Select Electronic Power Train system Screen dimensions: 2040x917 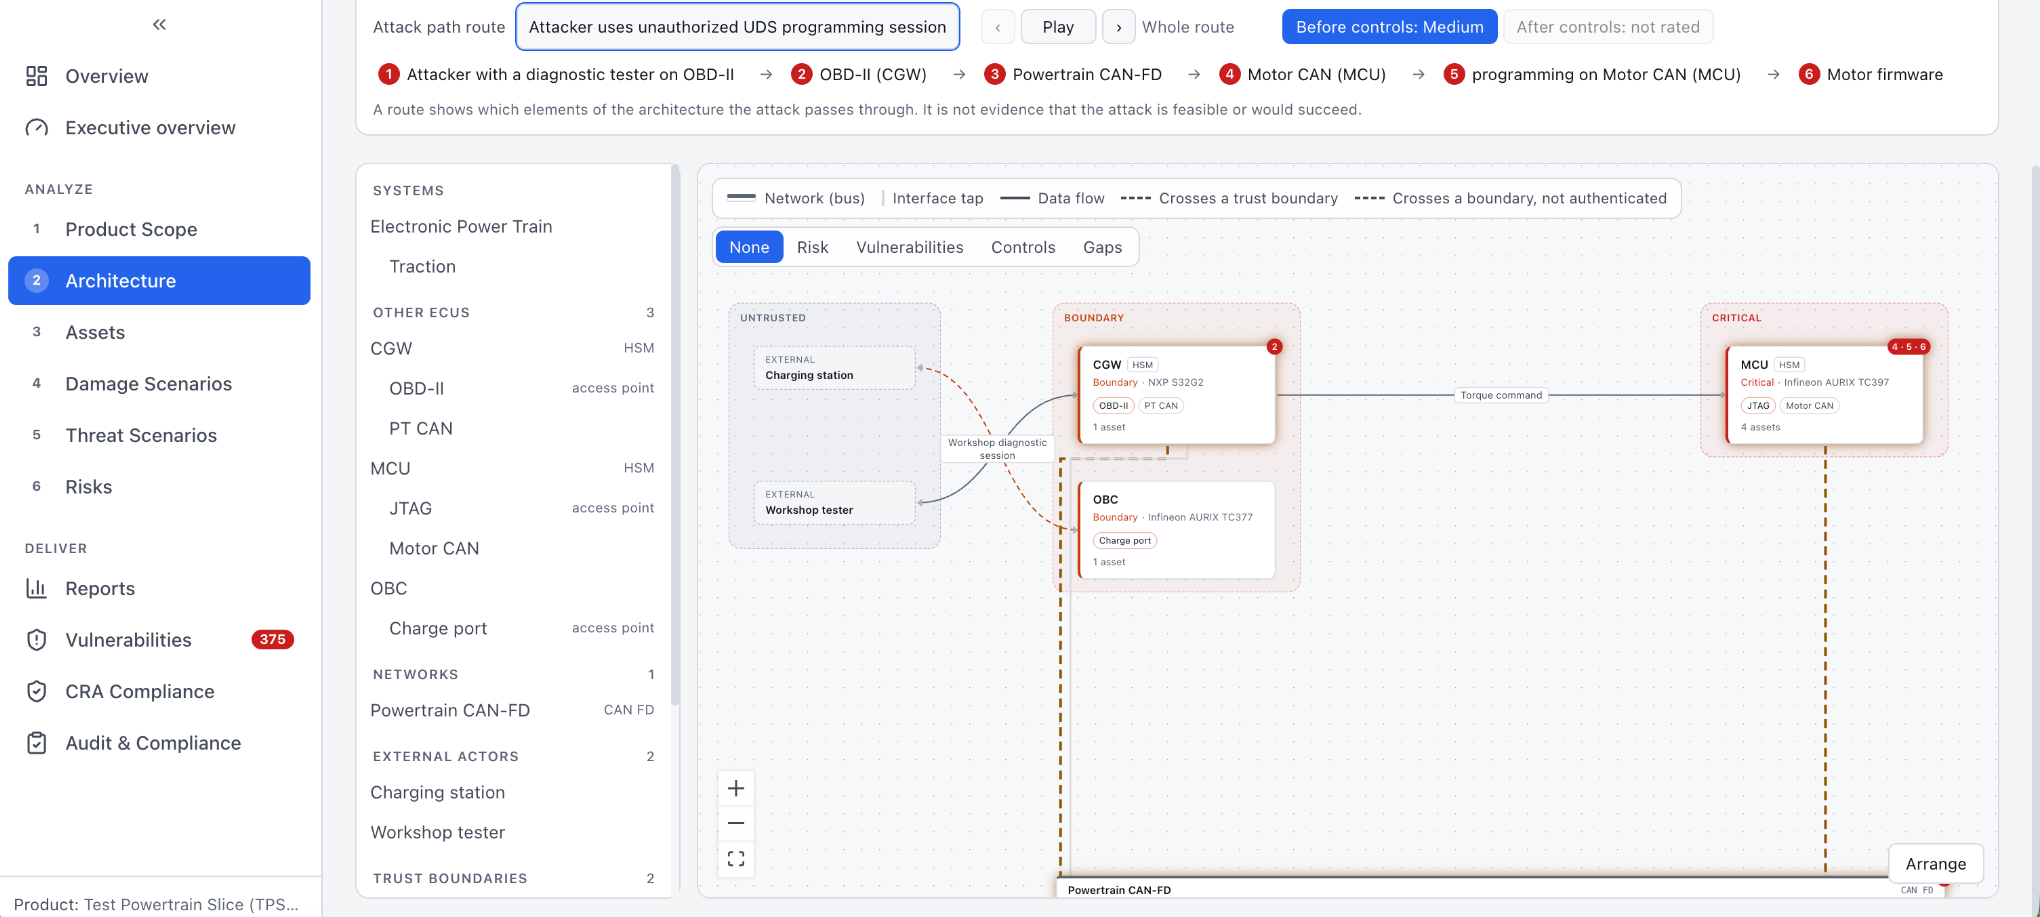pyautogui.click(x=512, y=227)
